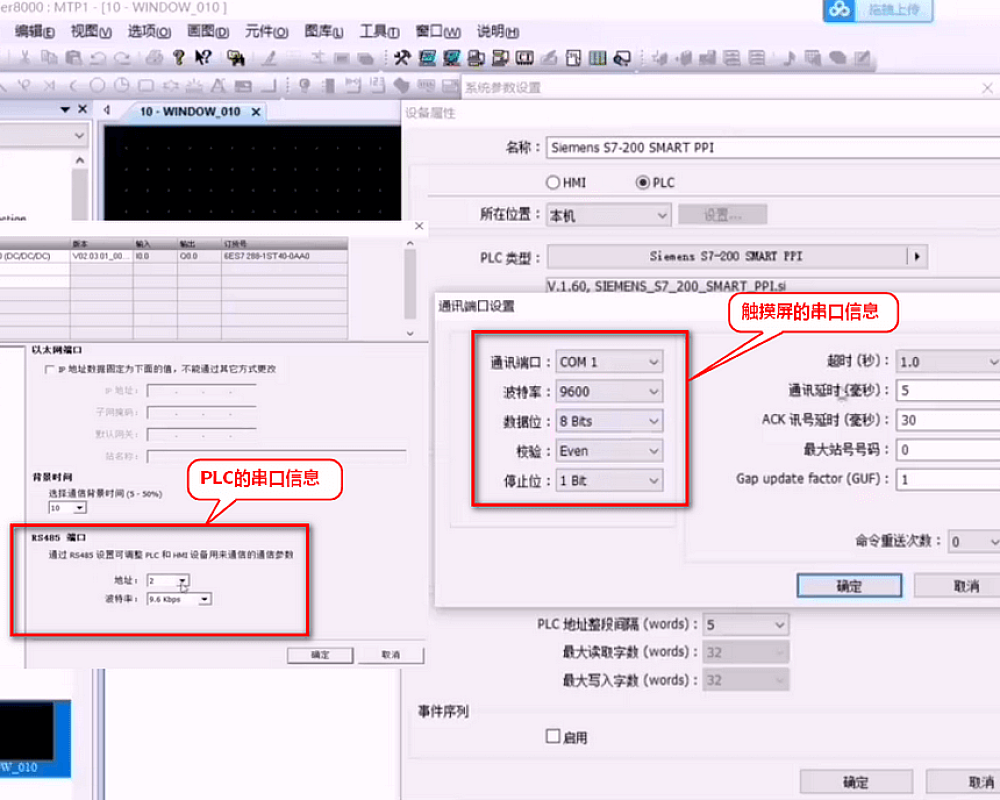Expand the 波特率 9600 dropdown
This screenshot has height=800, width=1000.
click(x=609, y=392)
